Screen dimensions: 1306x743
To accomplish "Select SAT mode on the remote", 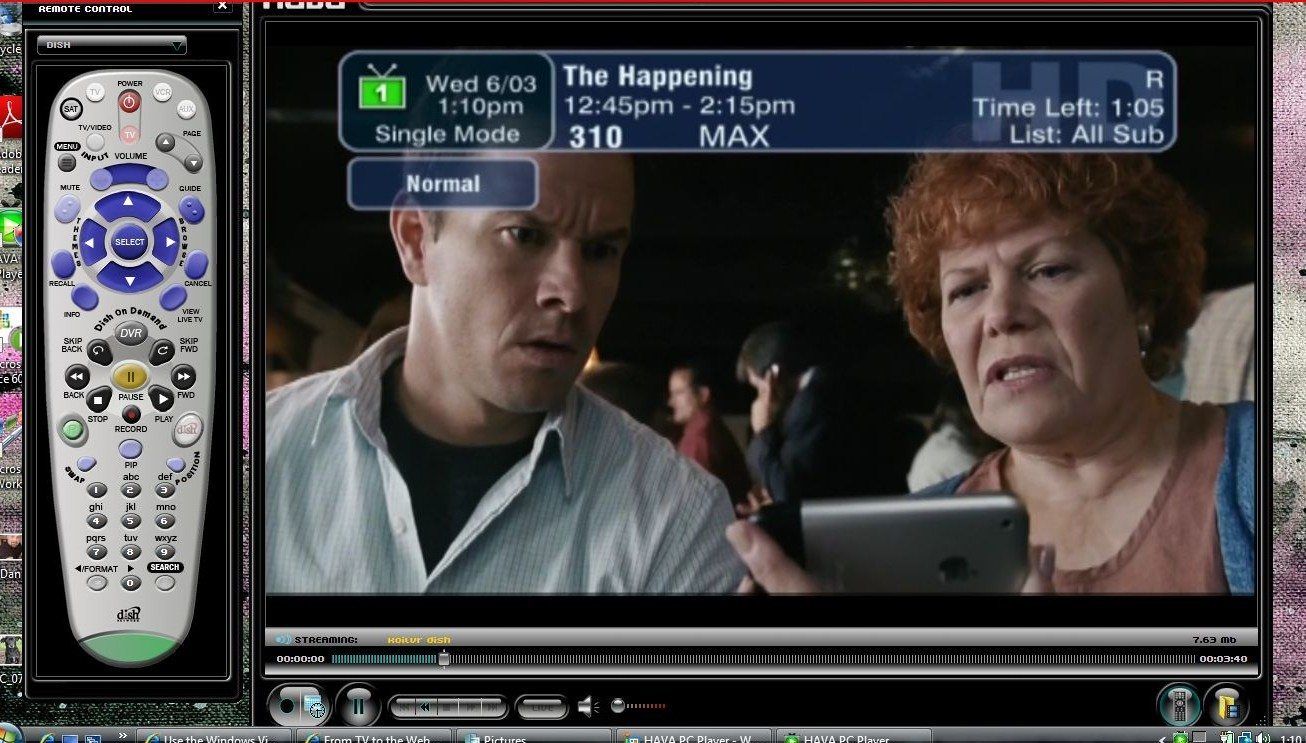I will [x=71, y=109].
